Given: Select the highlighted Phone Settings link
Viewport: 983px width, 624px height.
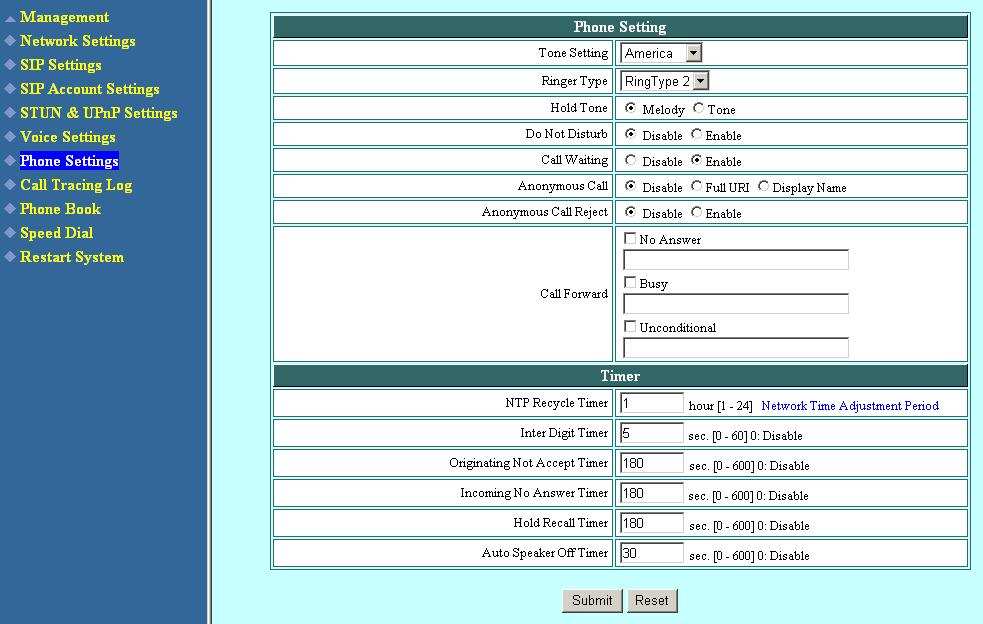Looking at the screenshot, I should point(69,161).
